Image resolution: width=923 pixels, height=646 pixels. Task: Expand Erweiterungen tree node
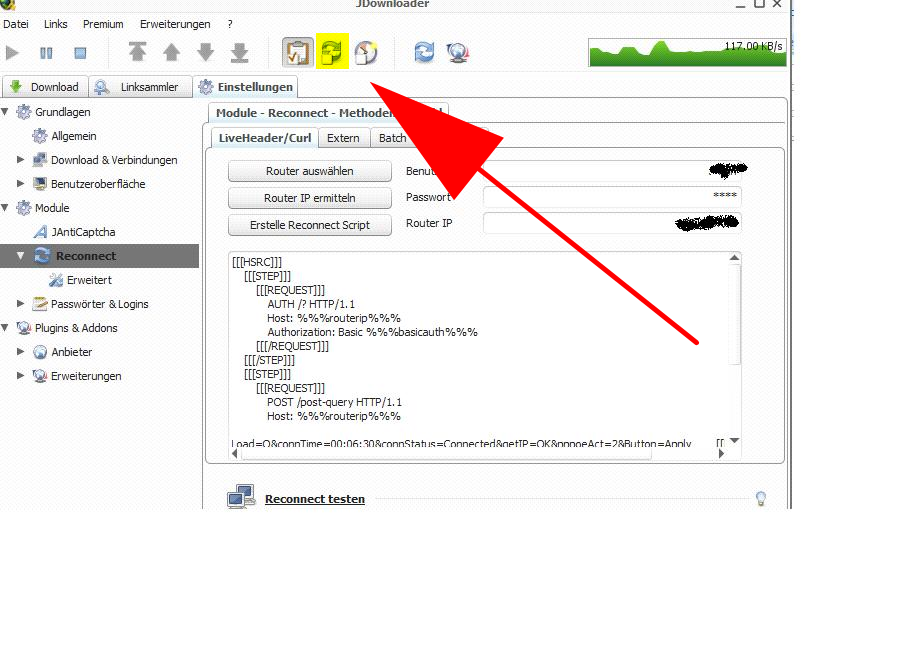tap(21, 375)
